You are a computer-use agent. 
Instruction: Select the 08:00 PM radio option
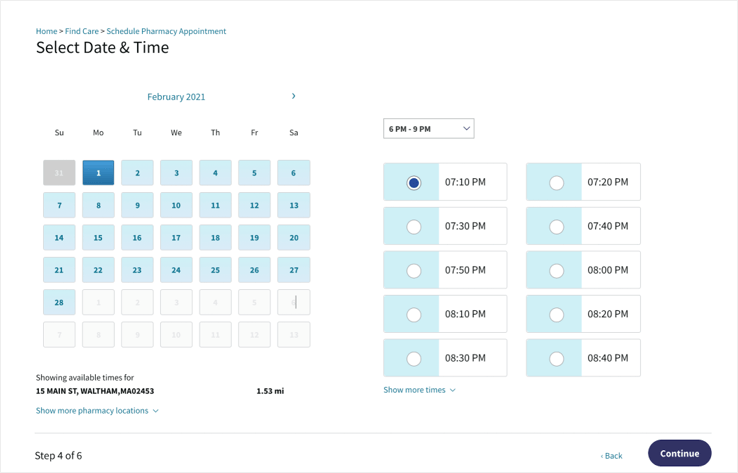[x=557, y=271]
